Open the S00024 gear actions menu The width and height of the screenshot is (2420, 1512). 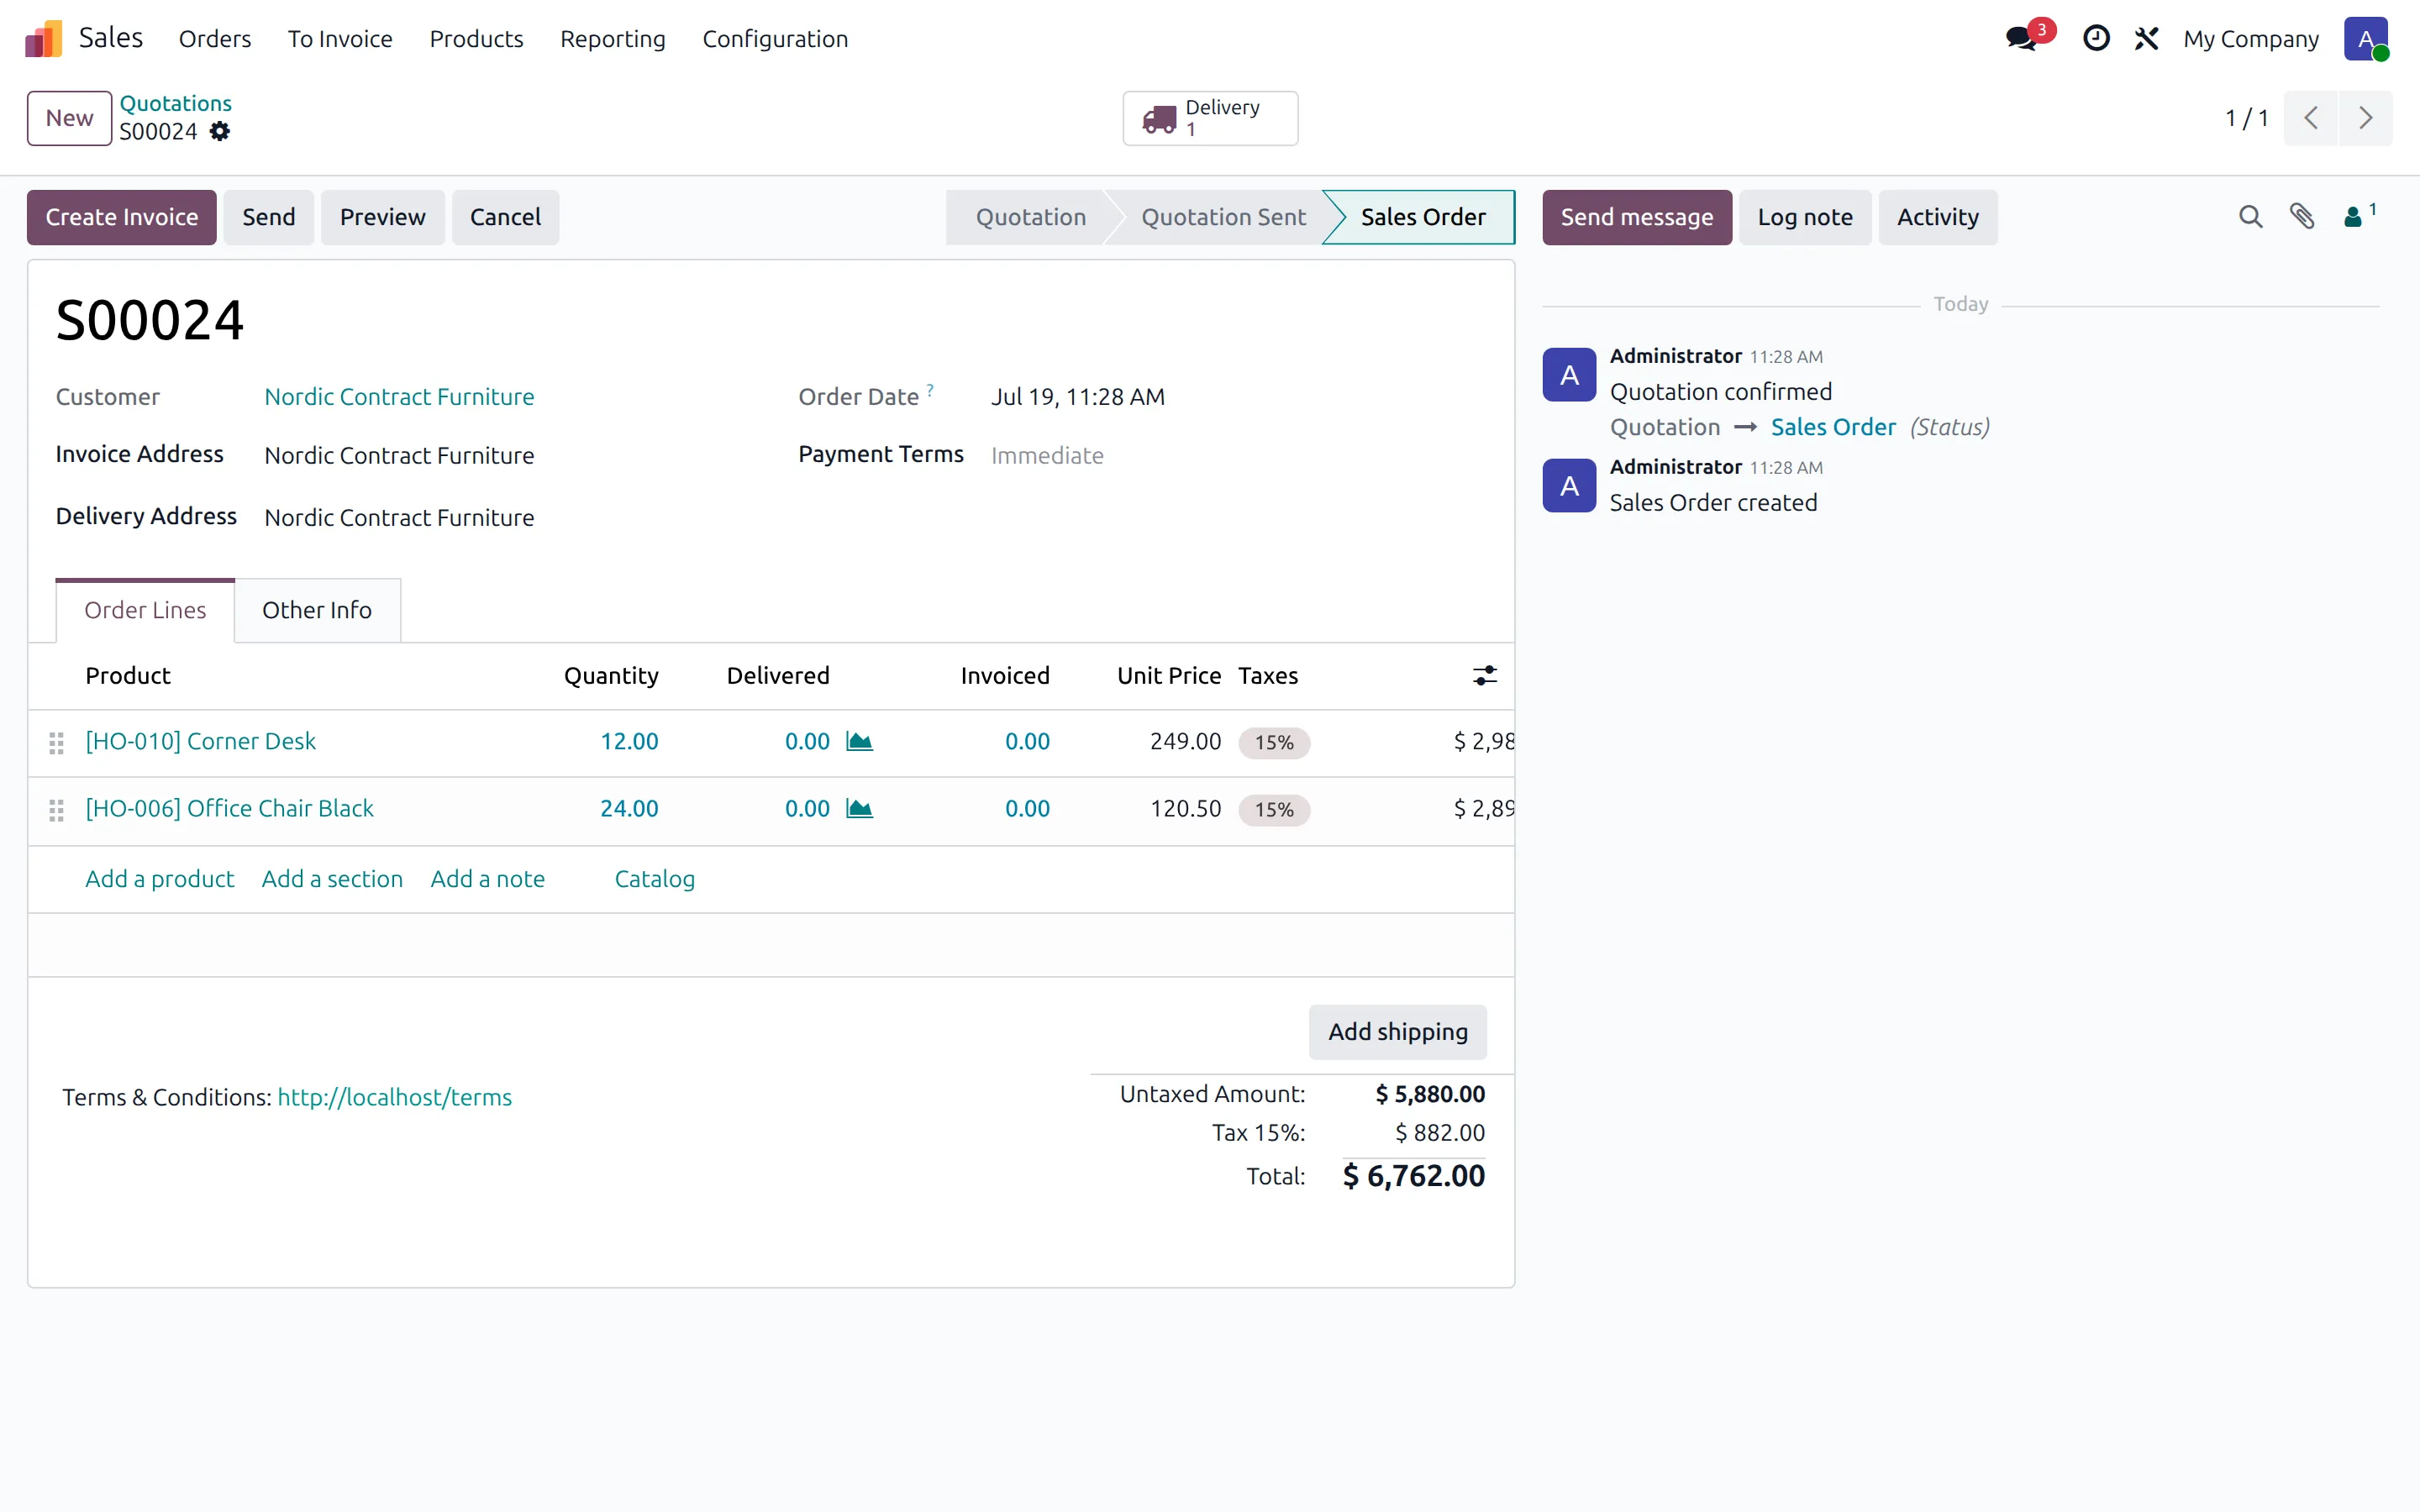(x=220, y=132)
